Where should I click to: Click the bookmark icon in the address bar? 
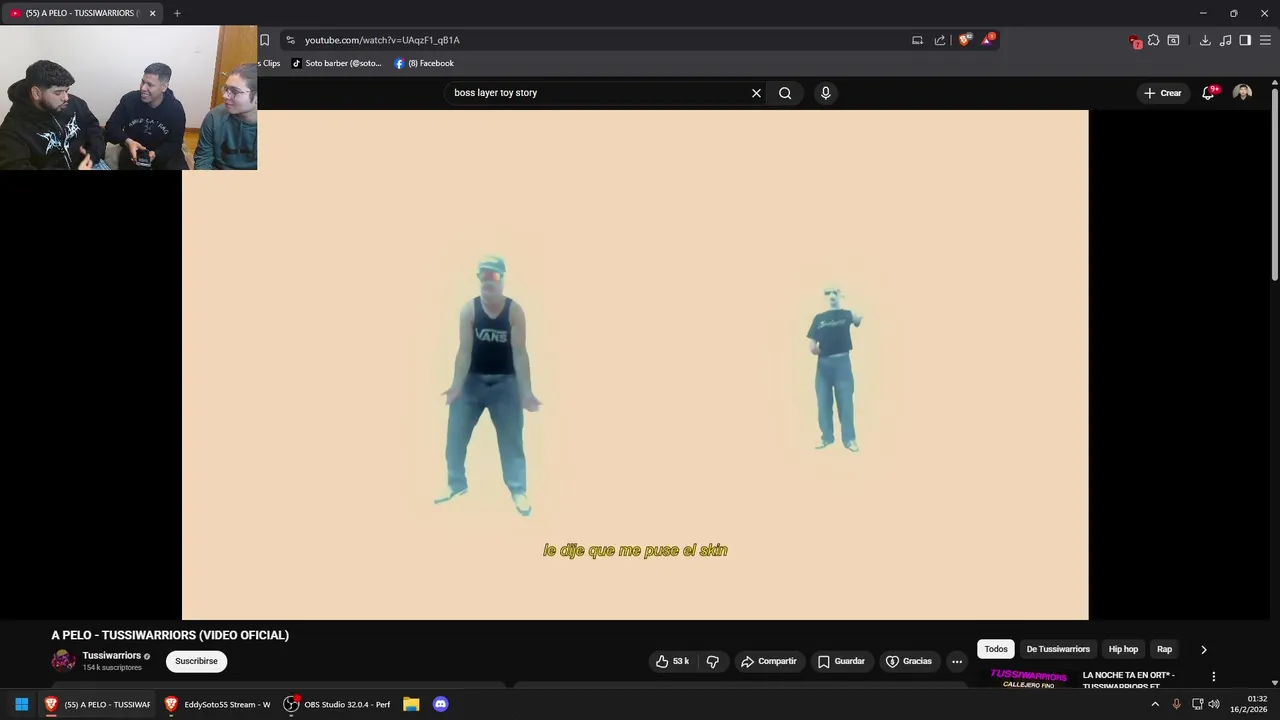264,40
